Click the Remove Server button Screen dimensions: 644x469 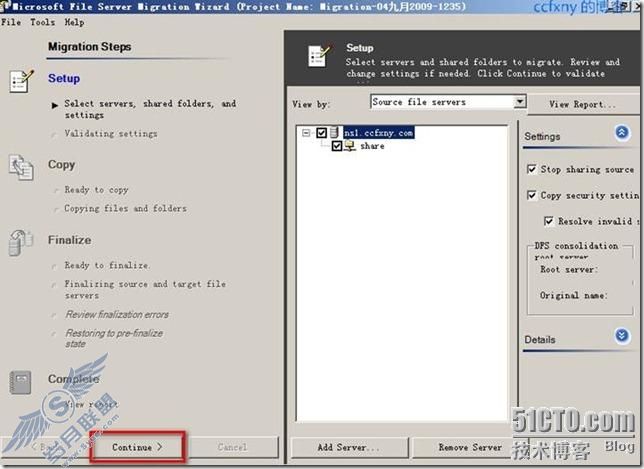coord(470,447)
